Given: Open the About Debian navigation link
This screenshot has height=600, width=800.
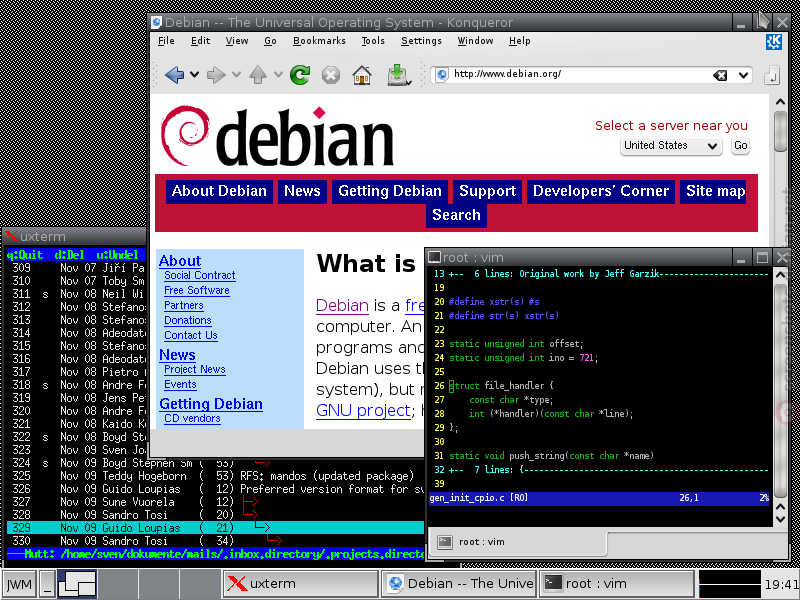Looking at the screenshot, I should pos(219,191).
